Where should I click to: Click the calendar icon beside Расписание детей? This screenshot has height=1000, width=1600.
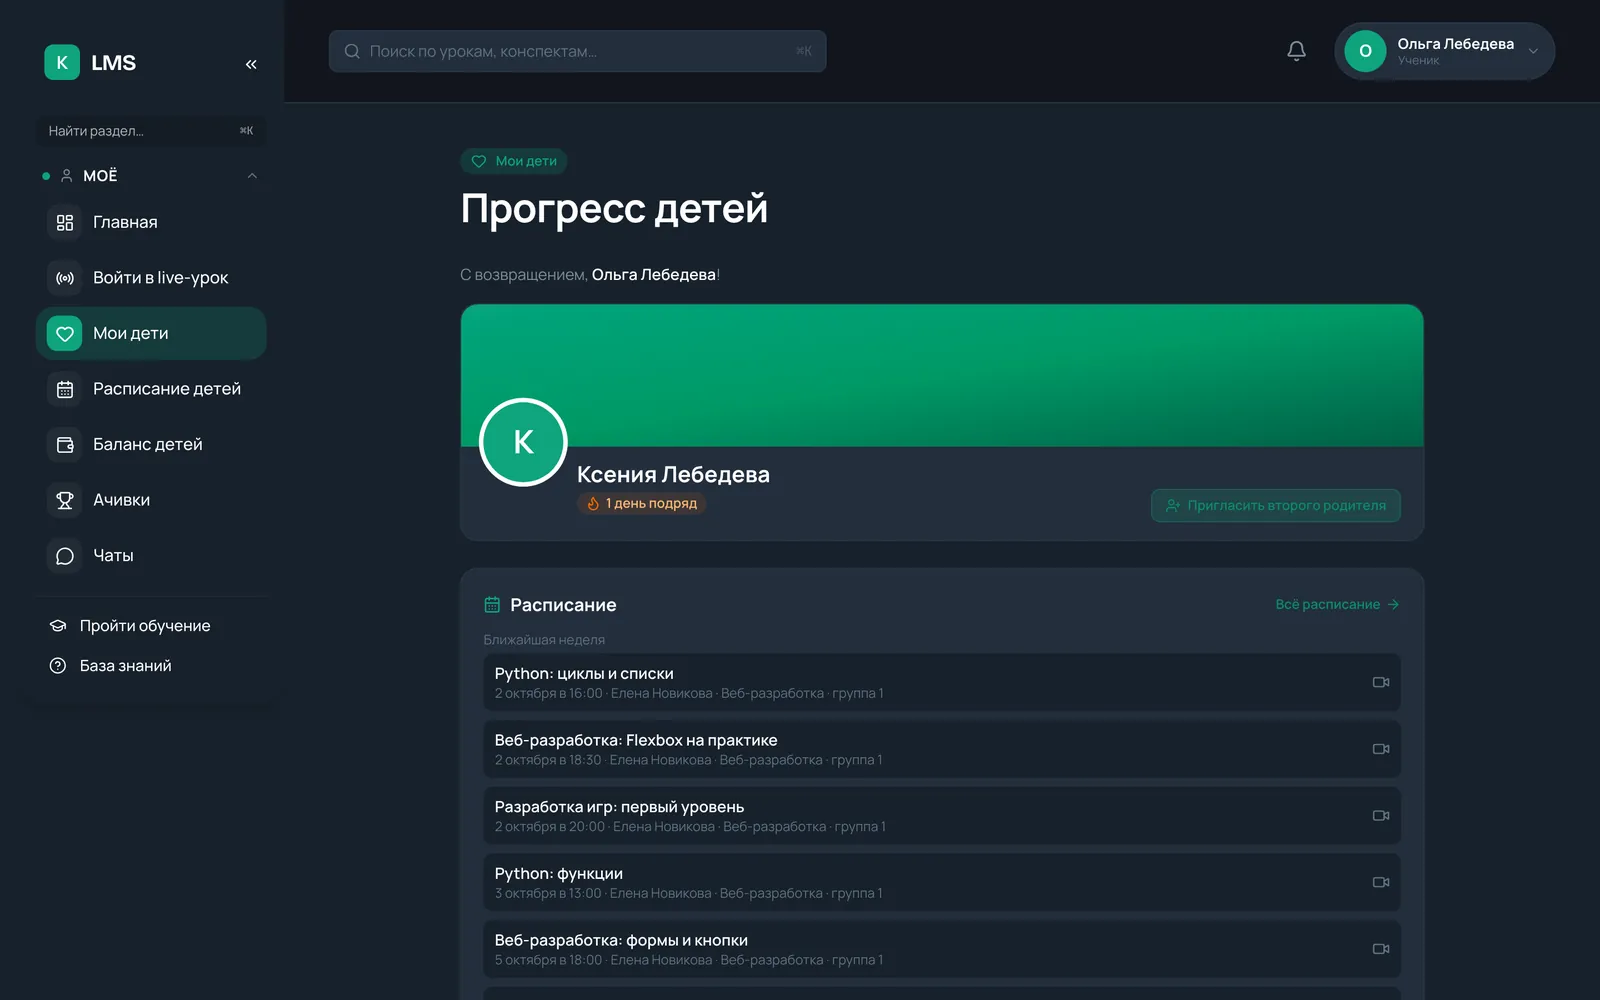coord(65,389)
